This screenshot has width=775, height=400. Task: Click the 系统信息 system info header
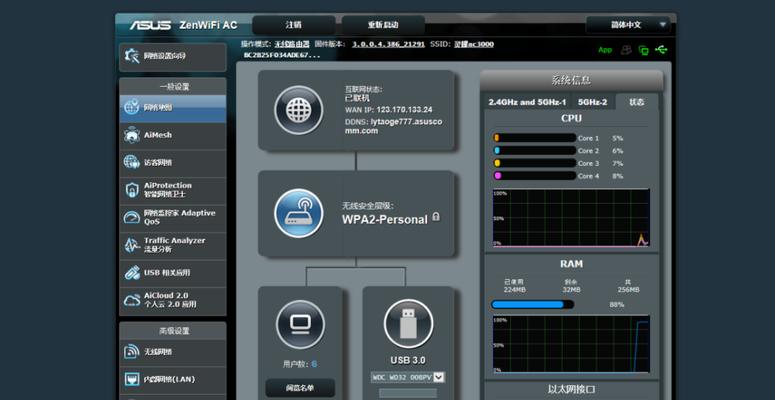571,80
